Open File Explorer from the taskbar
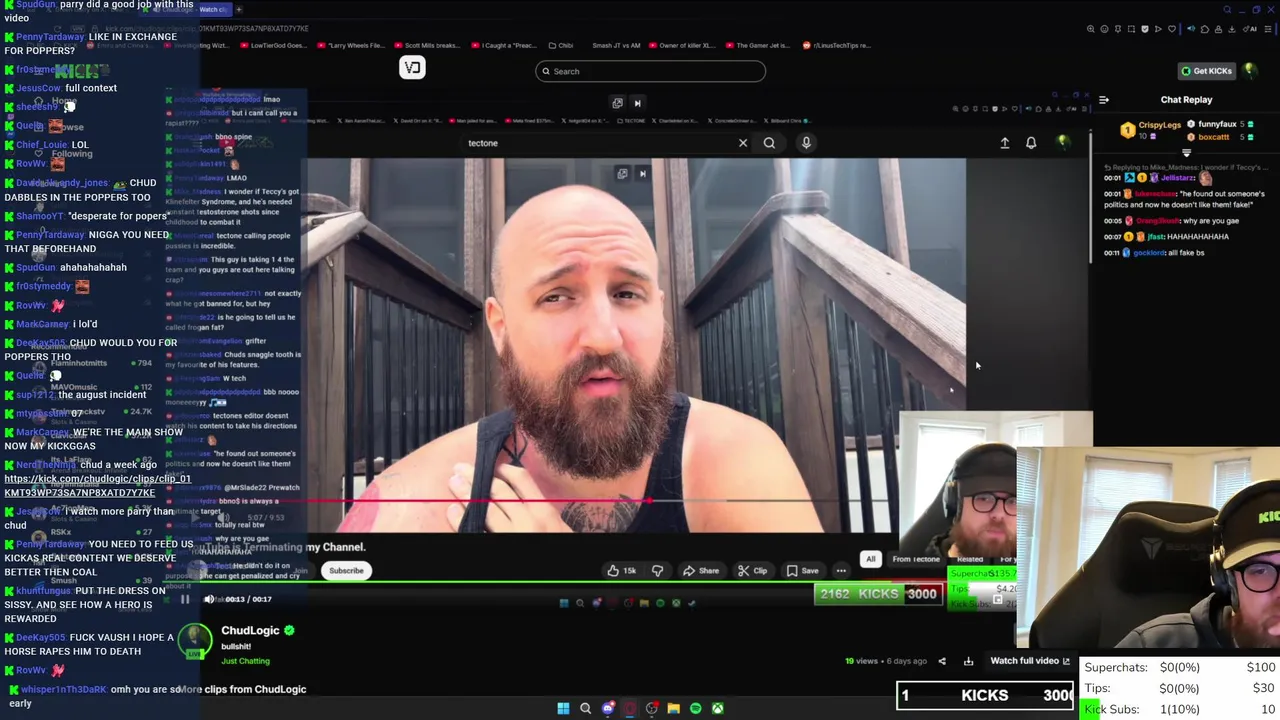Image resolution: width=1280 pixels, height=720 pixels. (673, 708)
